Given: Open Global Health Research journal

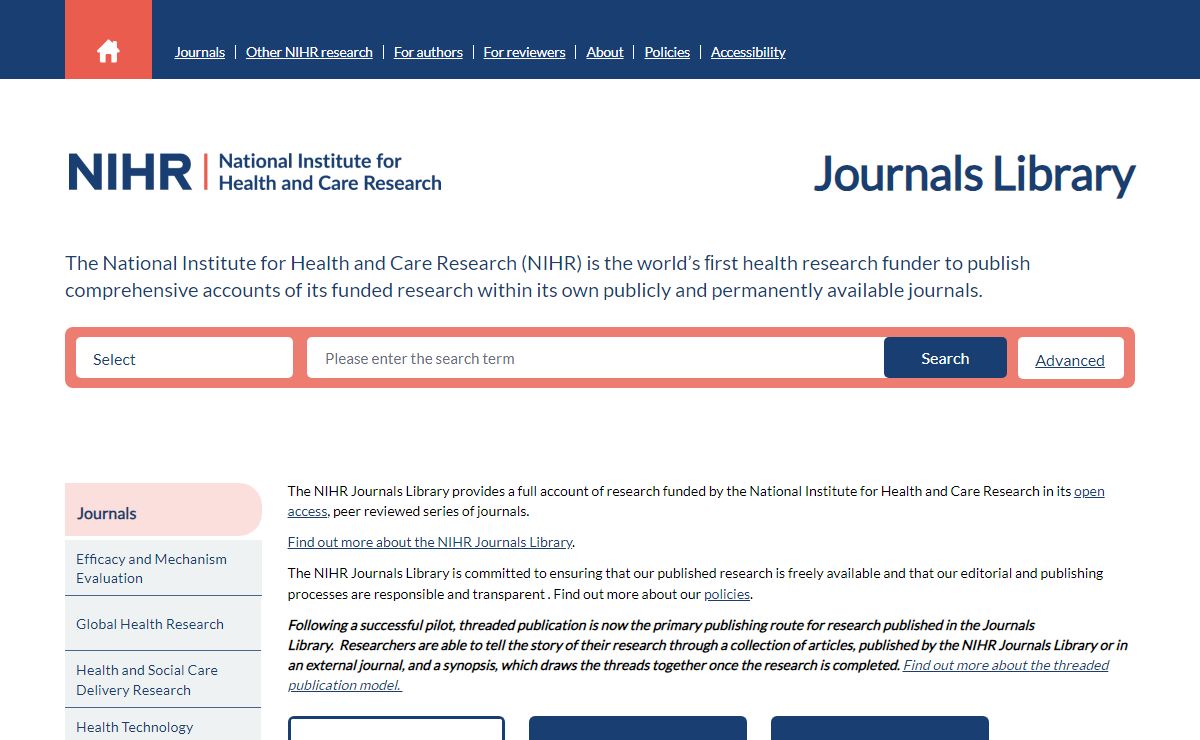Looking at the screenshot, I should pyautogui.click(x=163, y=624).
